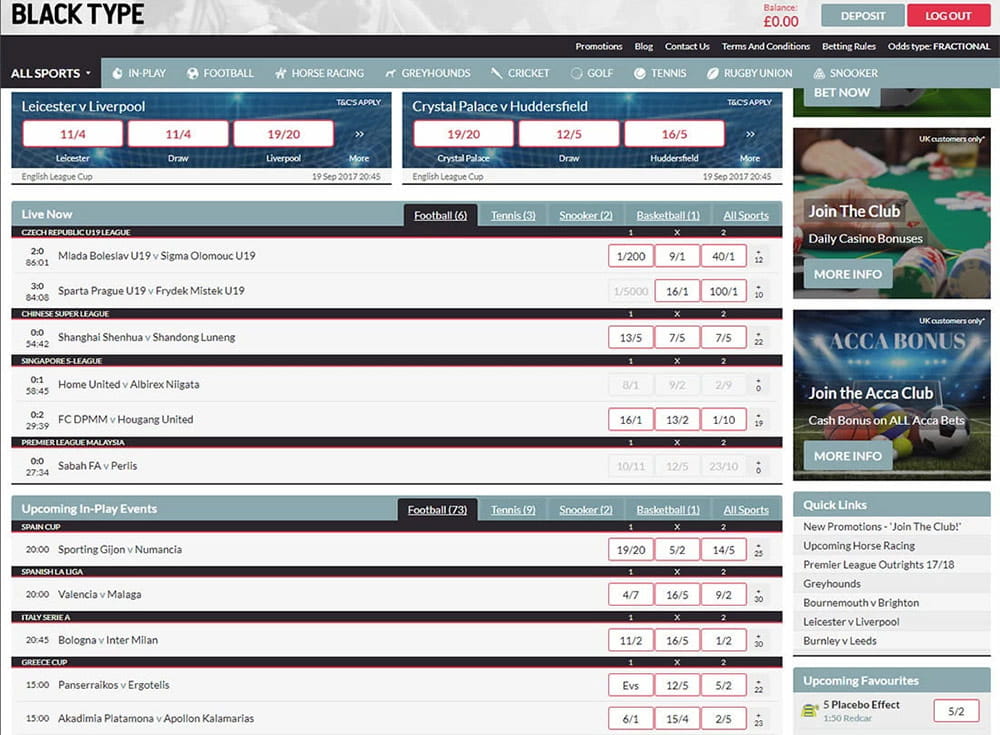Expand extra markets for Sparta Prague U19 match
This screenshot has width=1000, height=735.
758,291
